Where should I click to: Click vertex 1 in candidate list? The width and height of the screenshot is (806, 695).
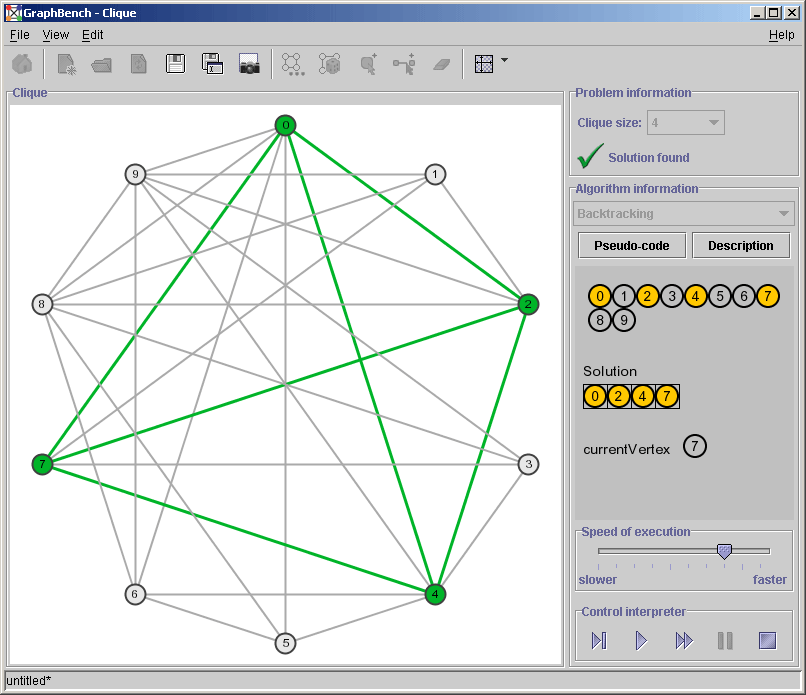point(624,296)
